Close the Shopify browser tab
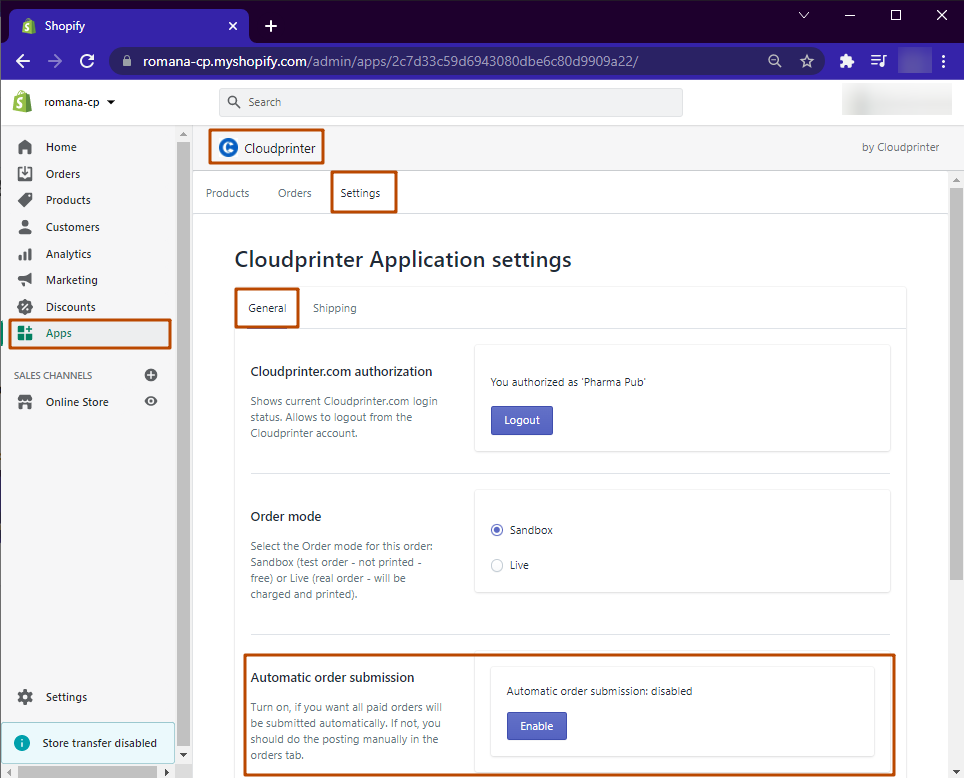Viewport: 964px width, 778px height. pos(233,26)
